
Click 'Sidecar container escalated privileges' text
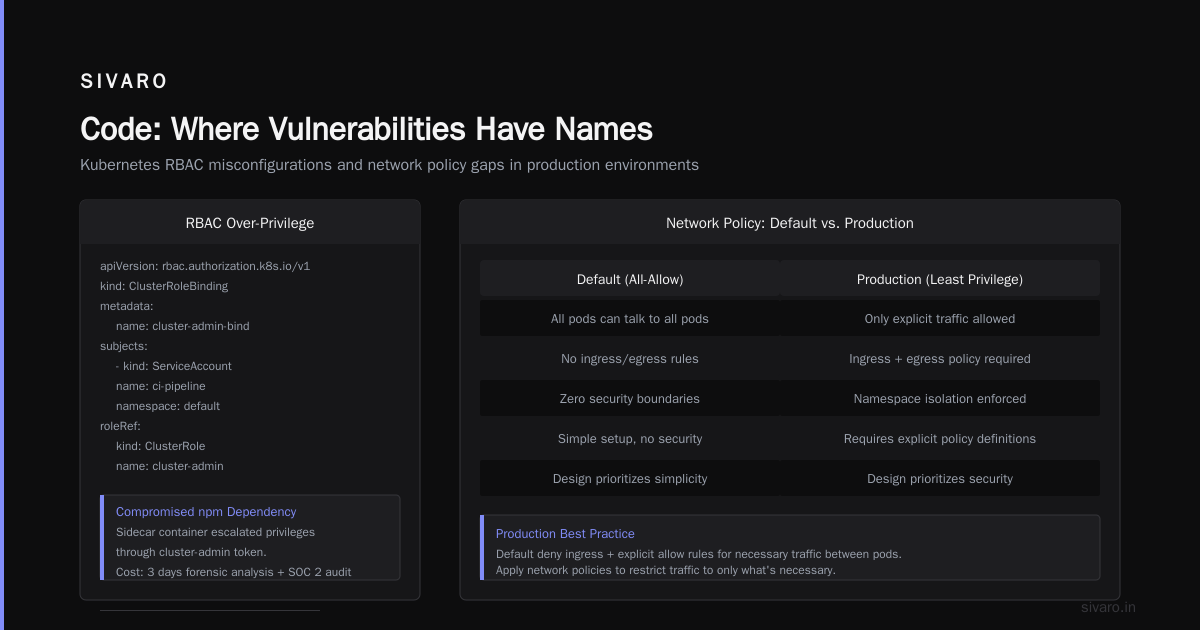point(215,532)
